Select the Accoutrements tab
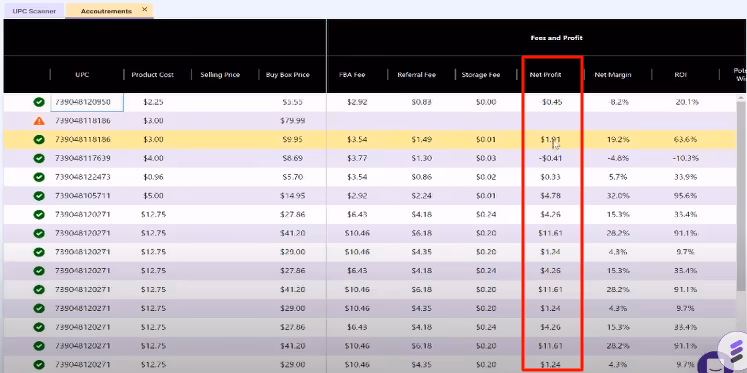Viewport: 747px width, 373px height. pyautogui.click(x=106, y=10)
